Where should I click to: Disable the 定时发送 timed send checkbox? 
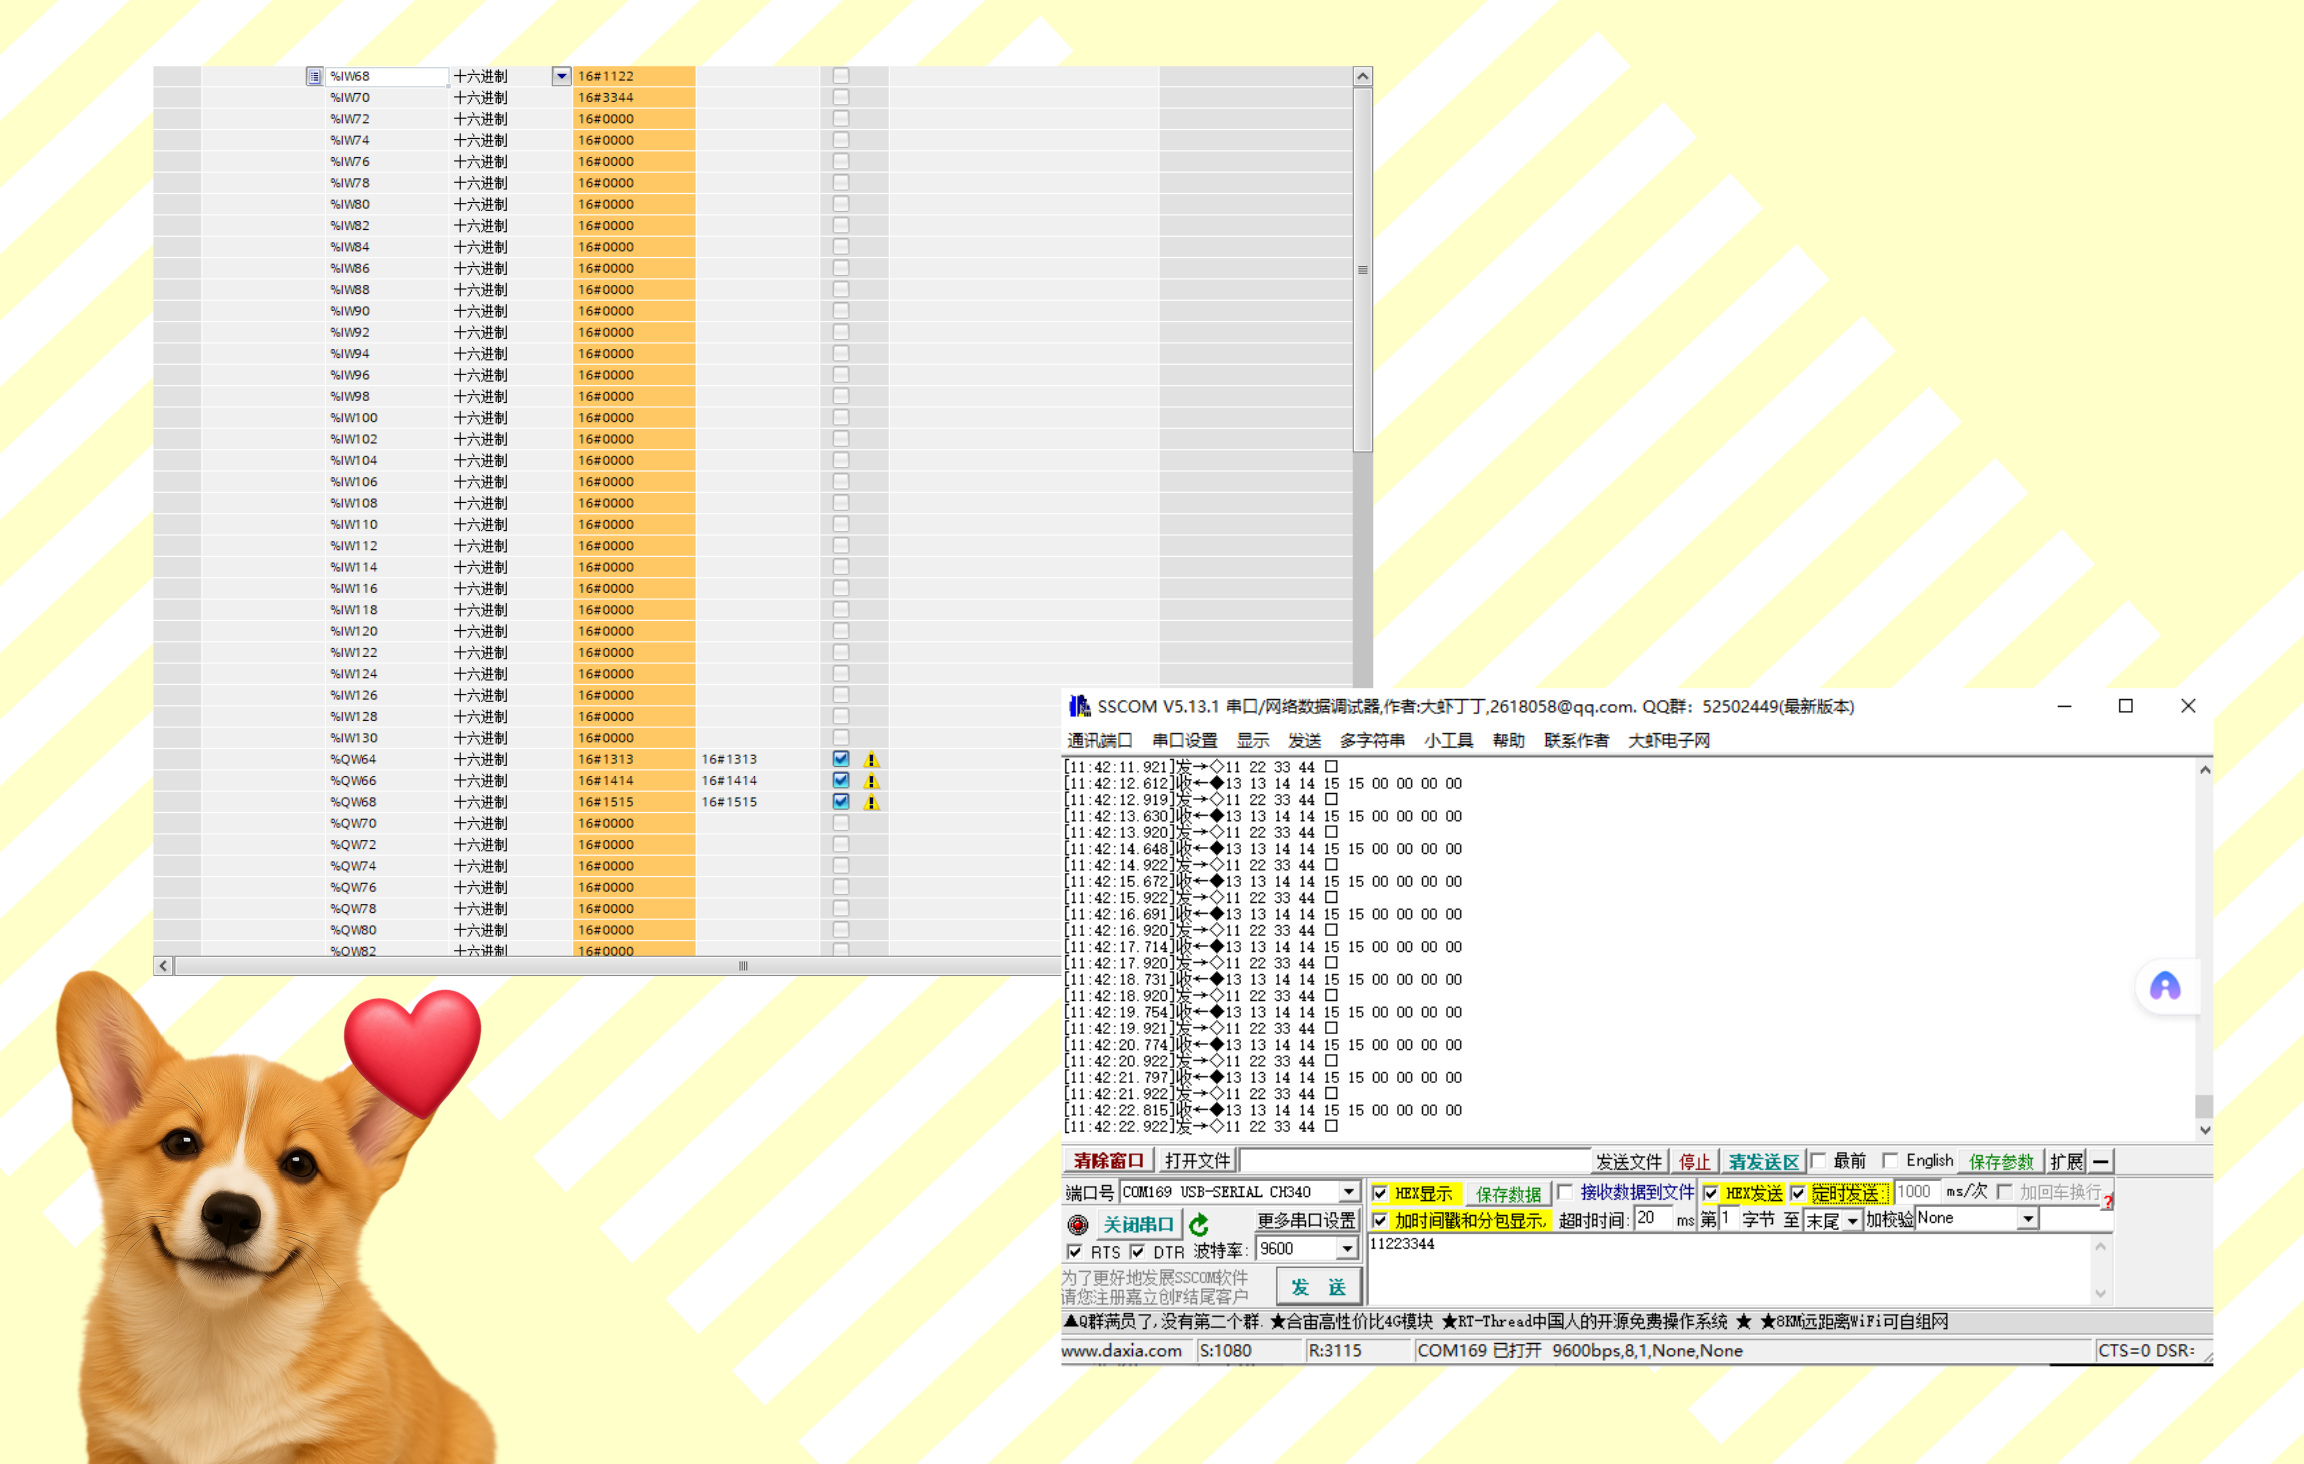coord(1798,1193)
